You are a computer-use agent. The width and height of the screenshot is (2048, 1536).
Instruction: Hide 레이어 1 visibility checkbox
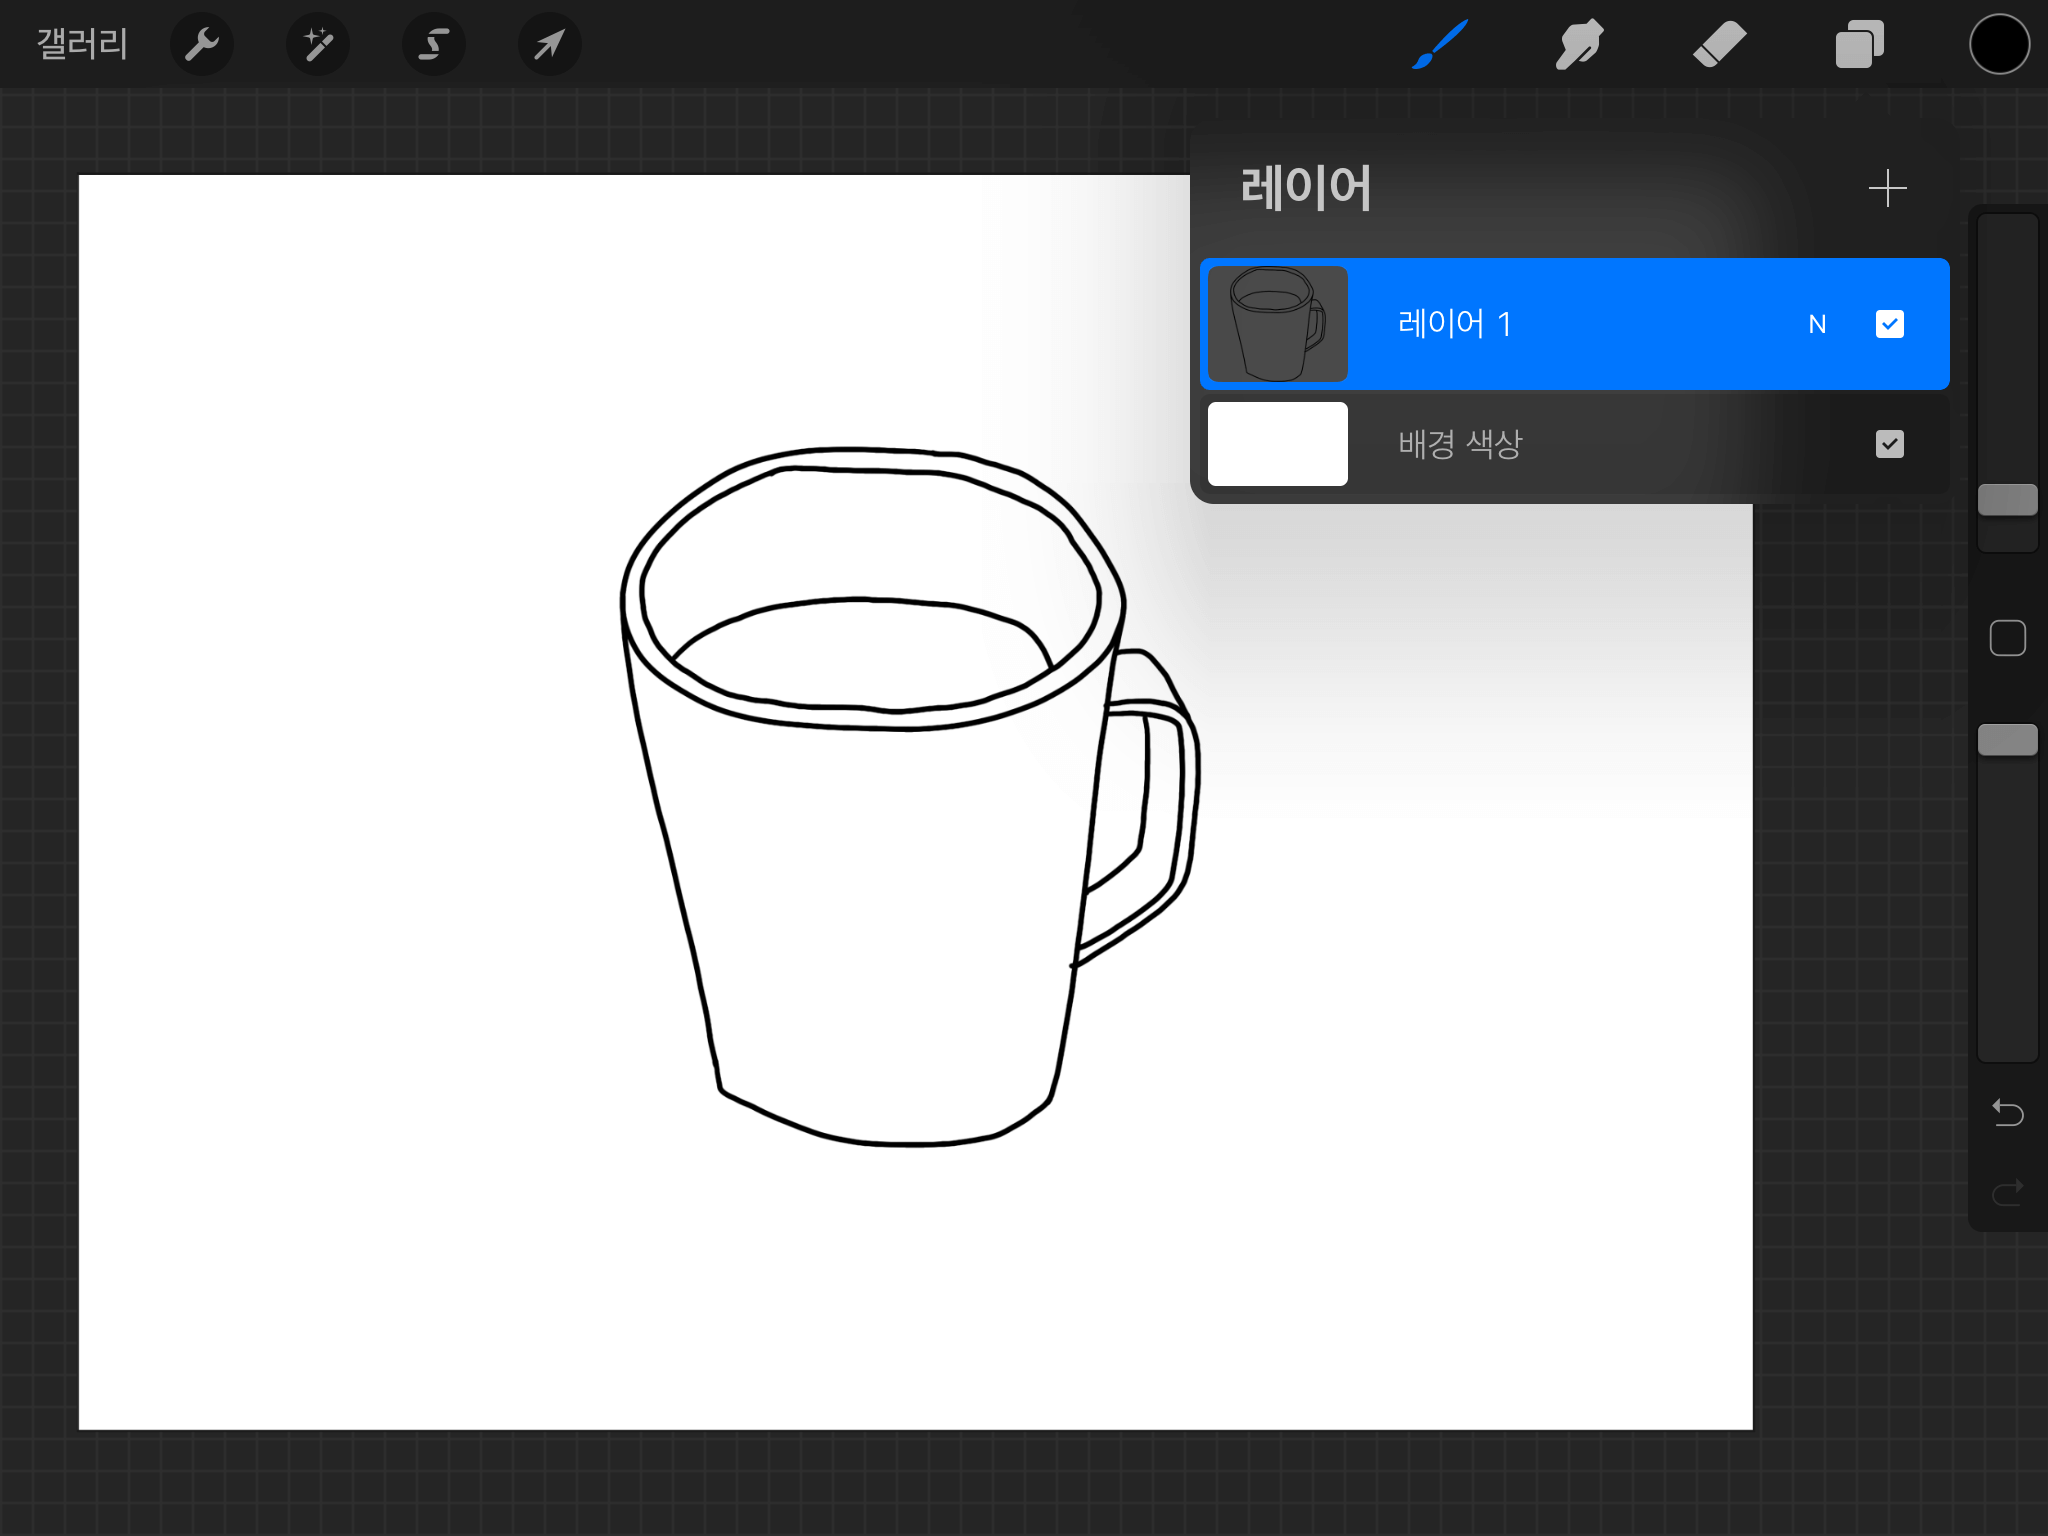(x=1889, y=324)
